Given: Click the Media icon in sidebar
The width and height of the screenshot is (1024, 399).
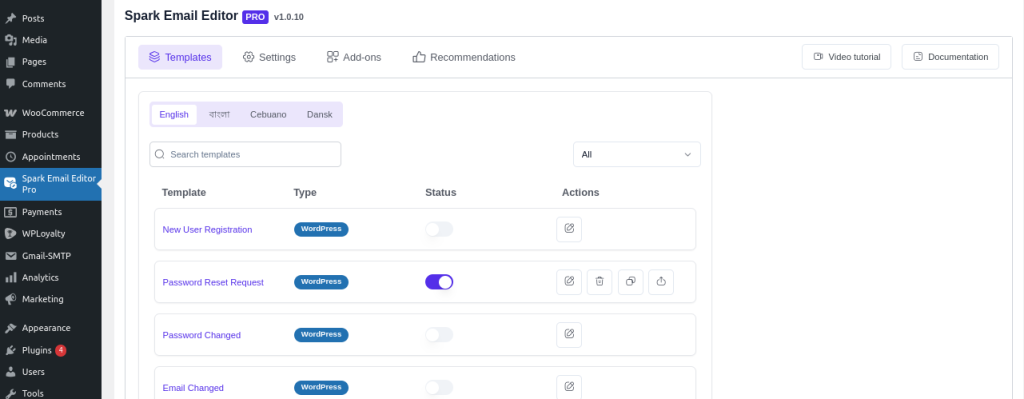Looking at the screenshot, I should (x=10, y=40).
